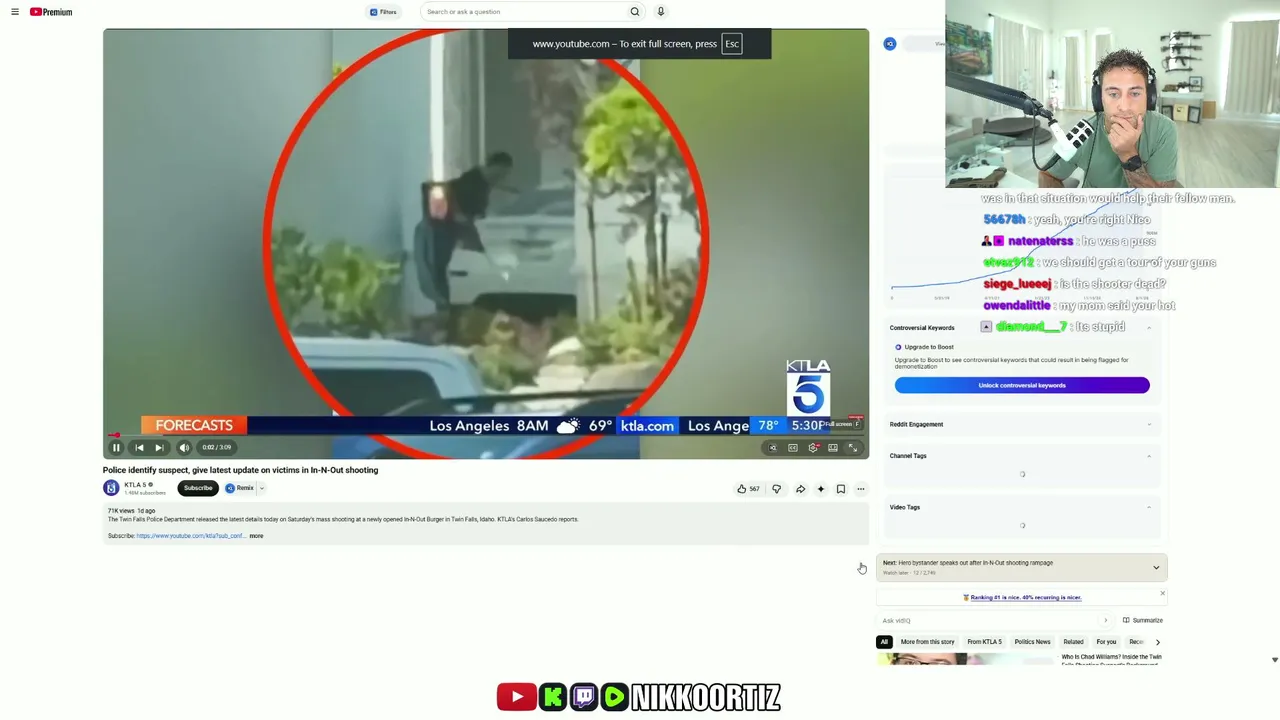Submit the Ask vidIQ arrow button

coord(1105,621)
